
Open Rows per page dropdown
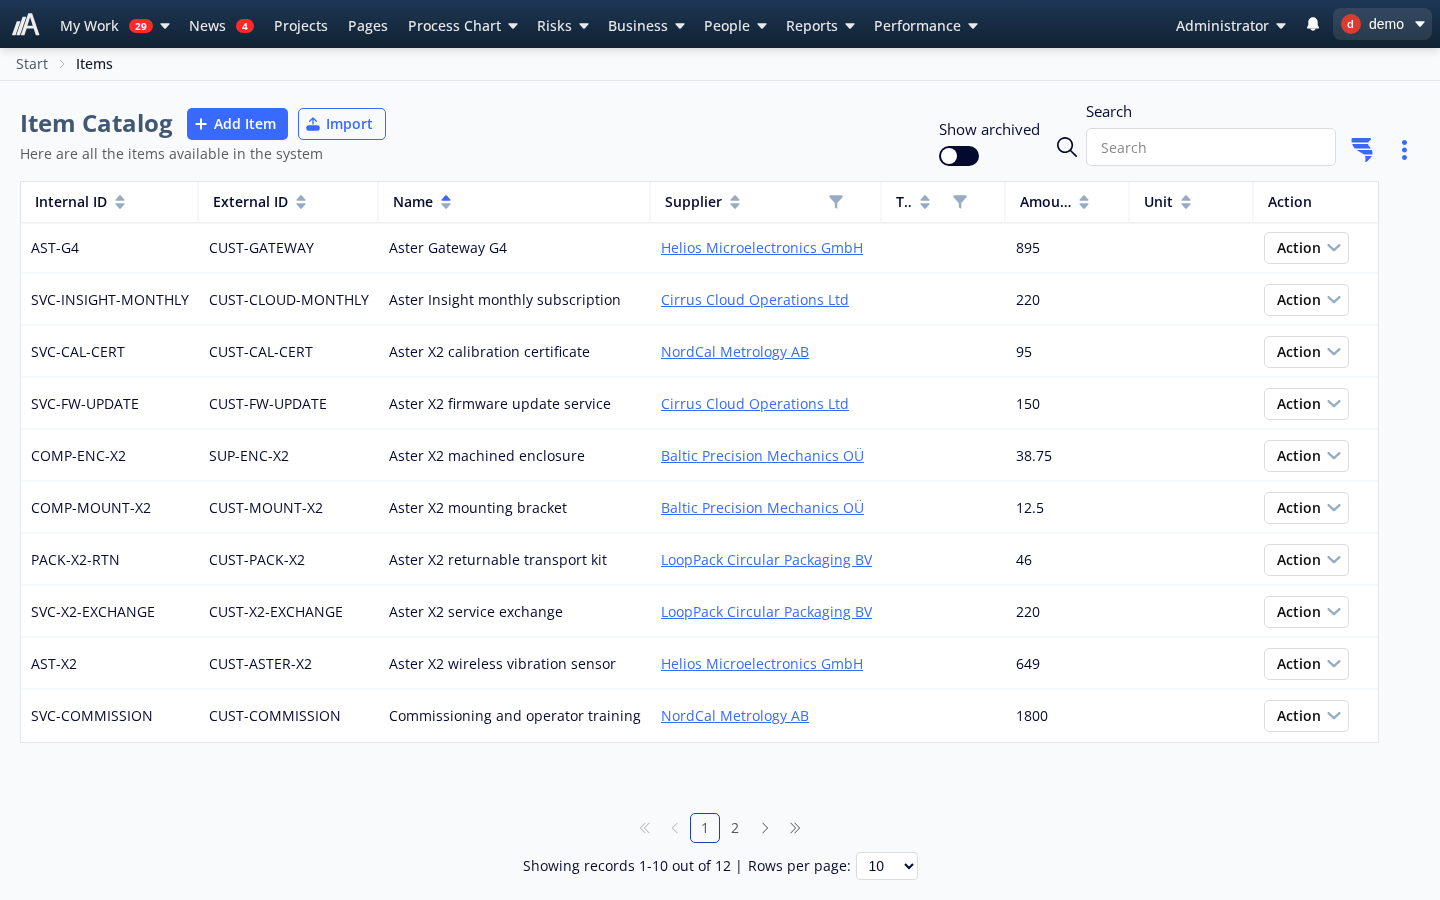click(887, 866)
